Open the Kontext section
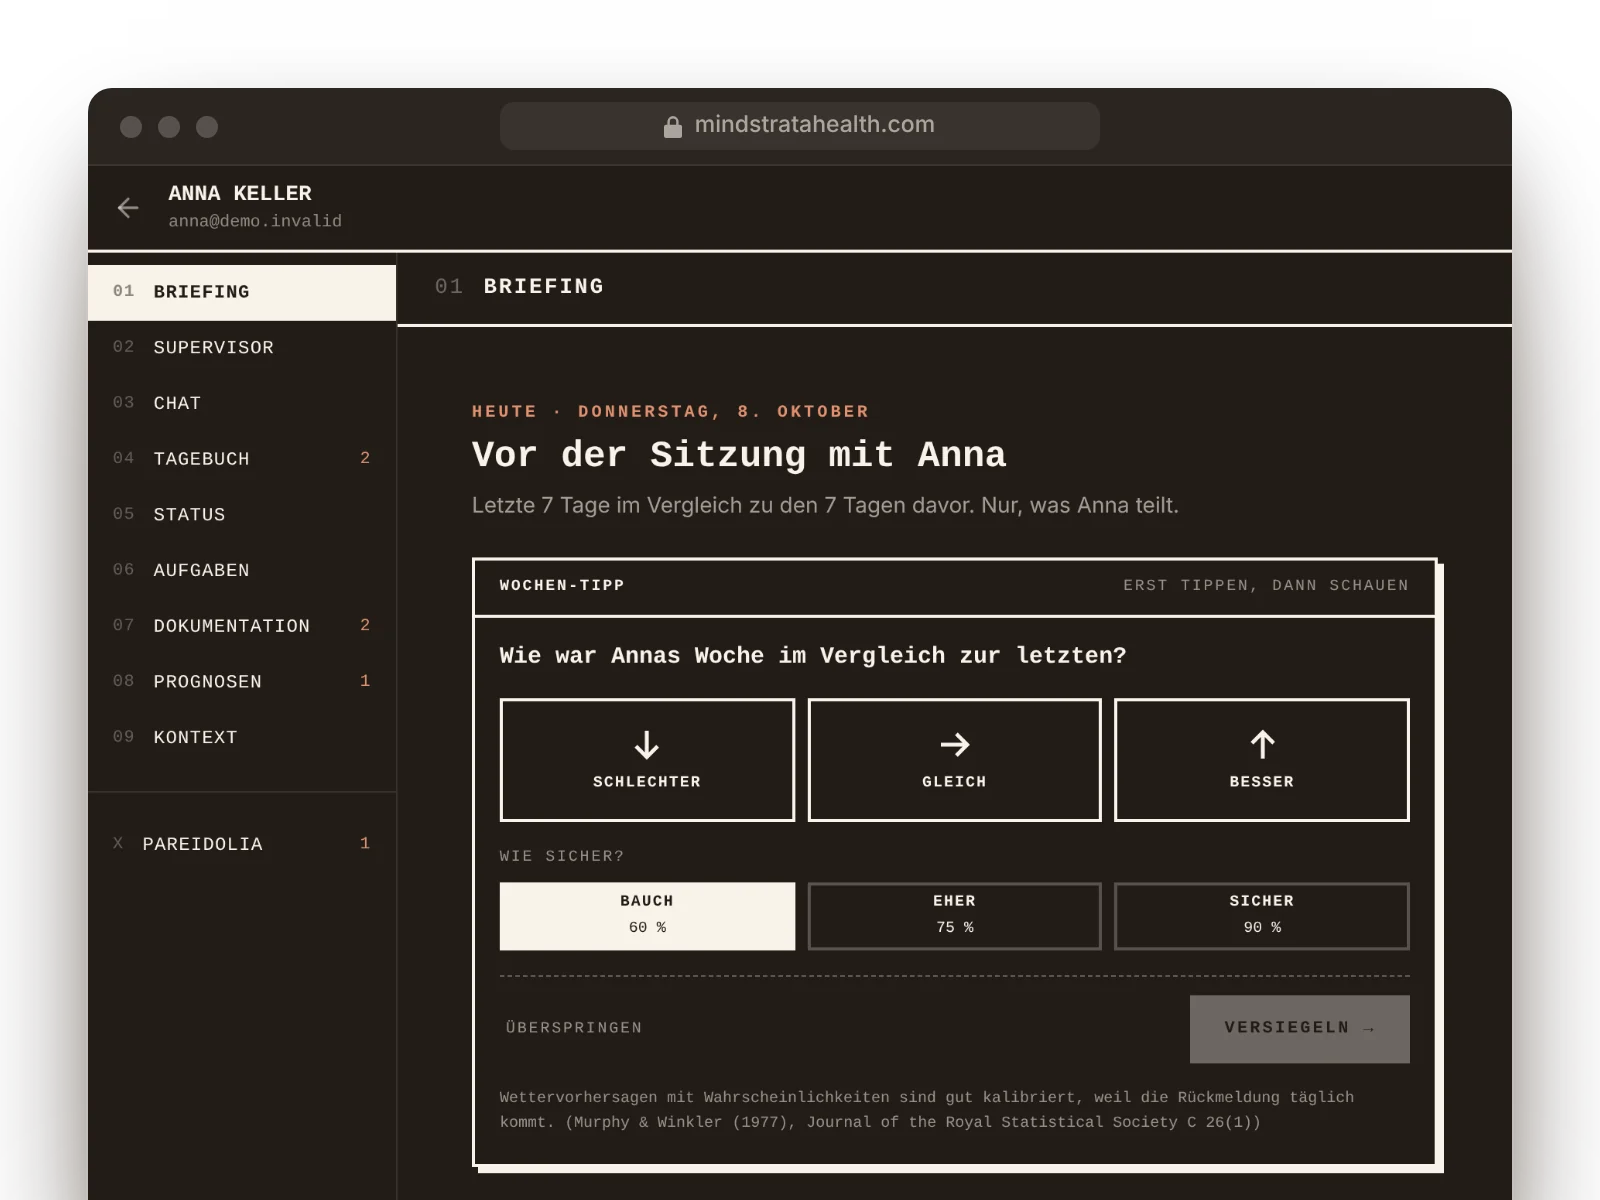 242,737
